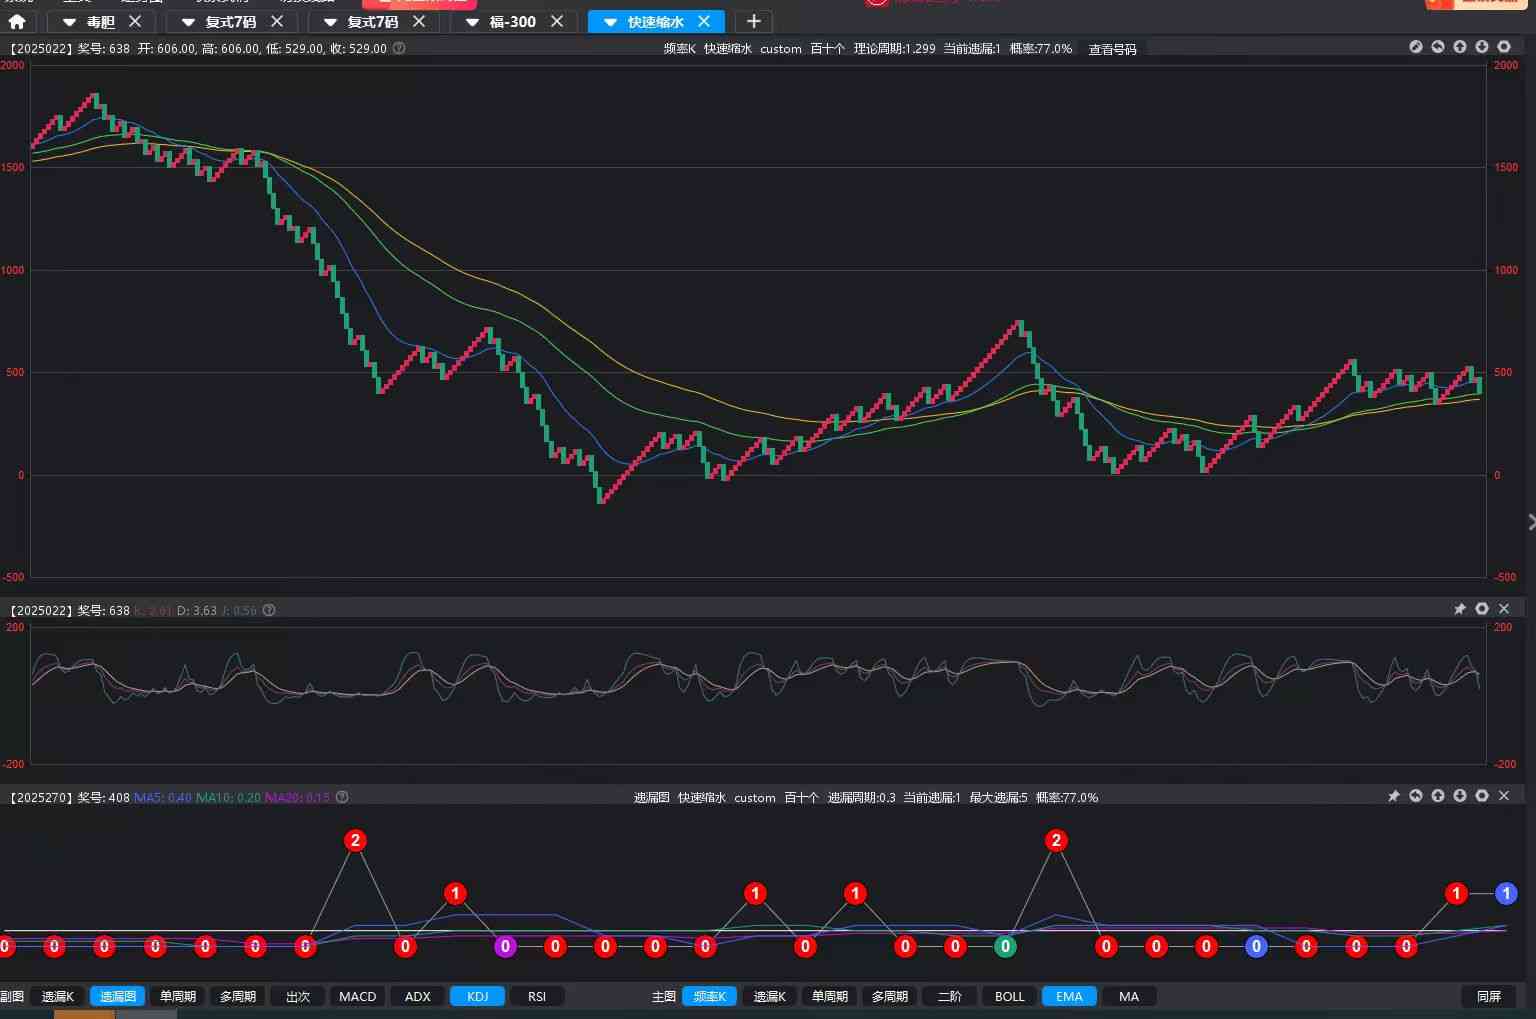This screenshot has width=1536, height=1019.
Task: Pin the KDJ indicator panel
Action: tap(1460, 609)
